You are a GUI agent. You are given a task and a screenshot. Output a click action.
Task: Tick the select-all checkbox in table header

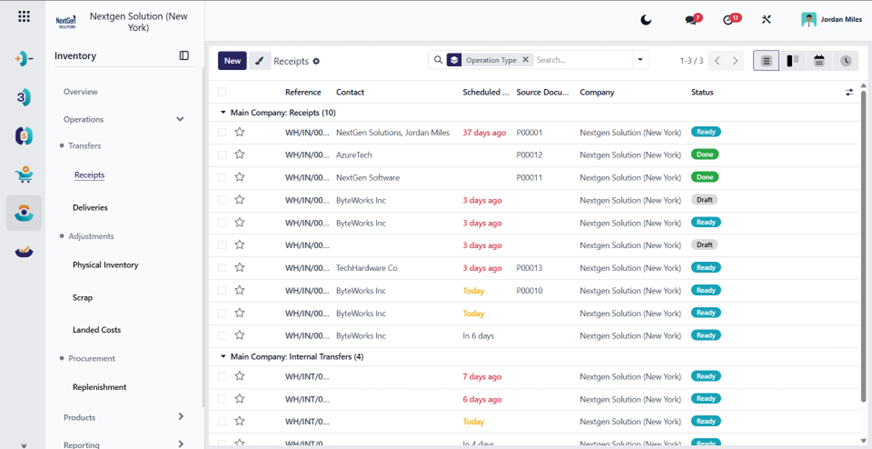coord(222,92)
